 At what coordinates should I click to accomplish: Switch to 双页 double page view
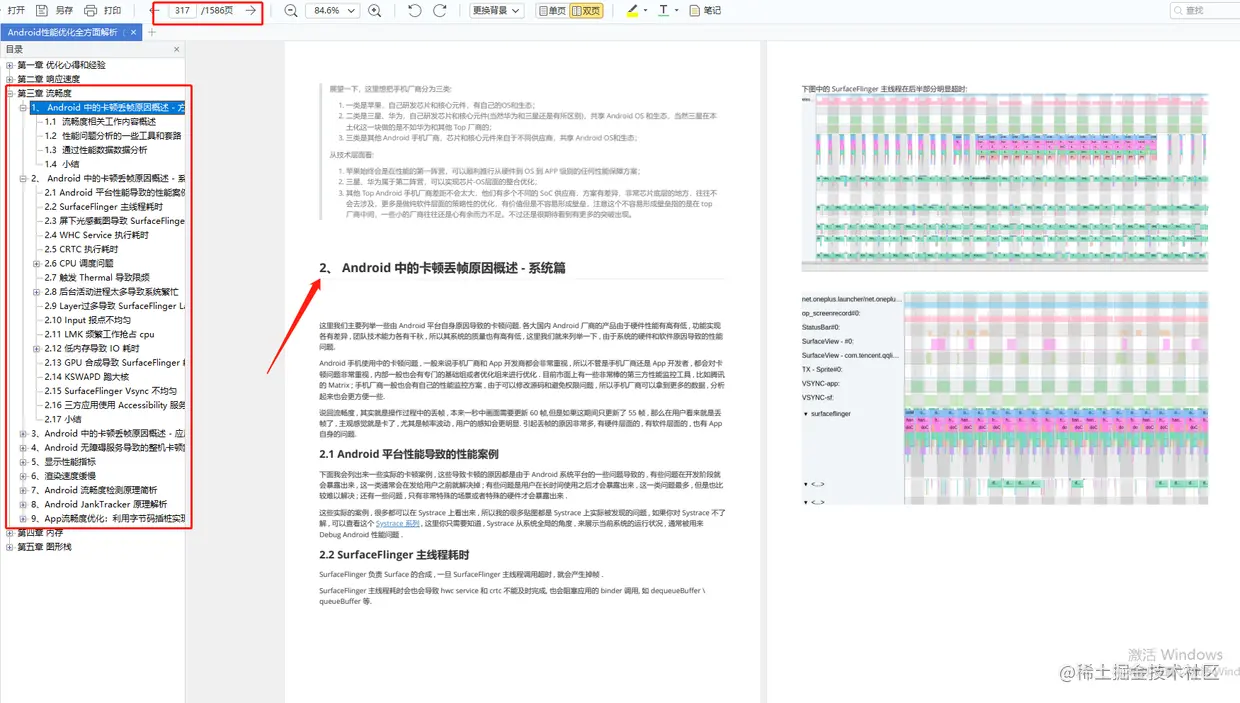[586, 10]
